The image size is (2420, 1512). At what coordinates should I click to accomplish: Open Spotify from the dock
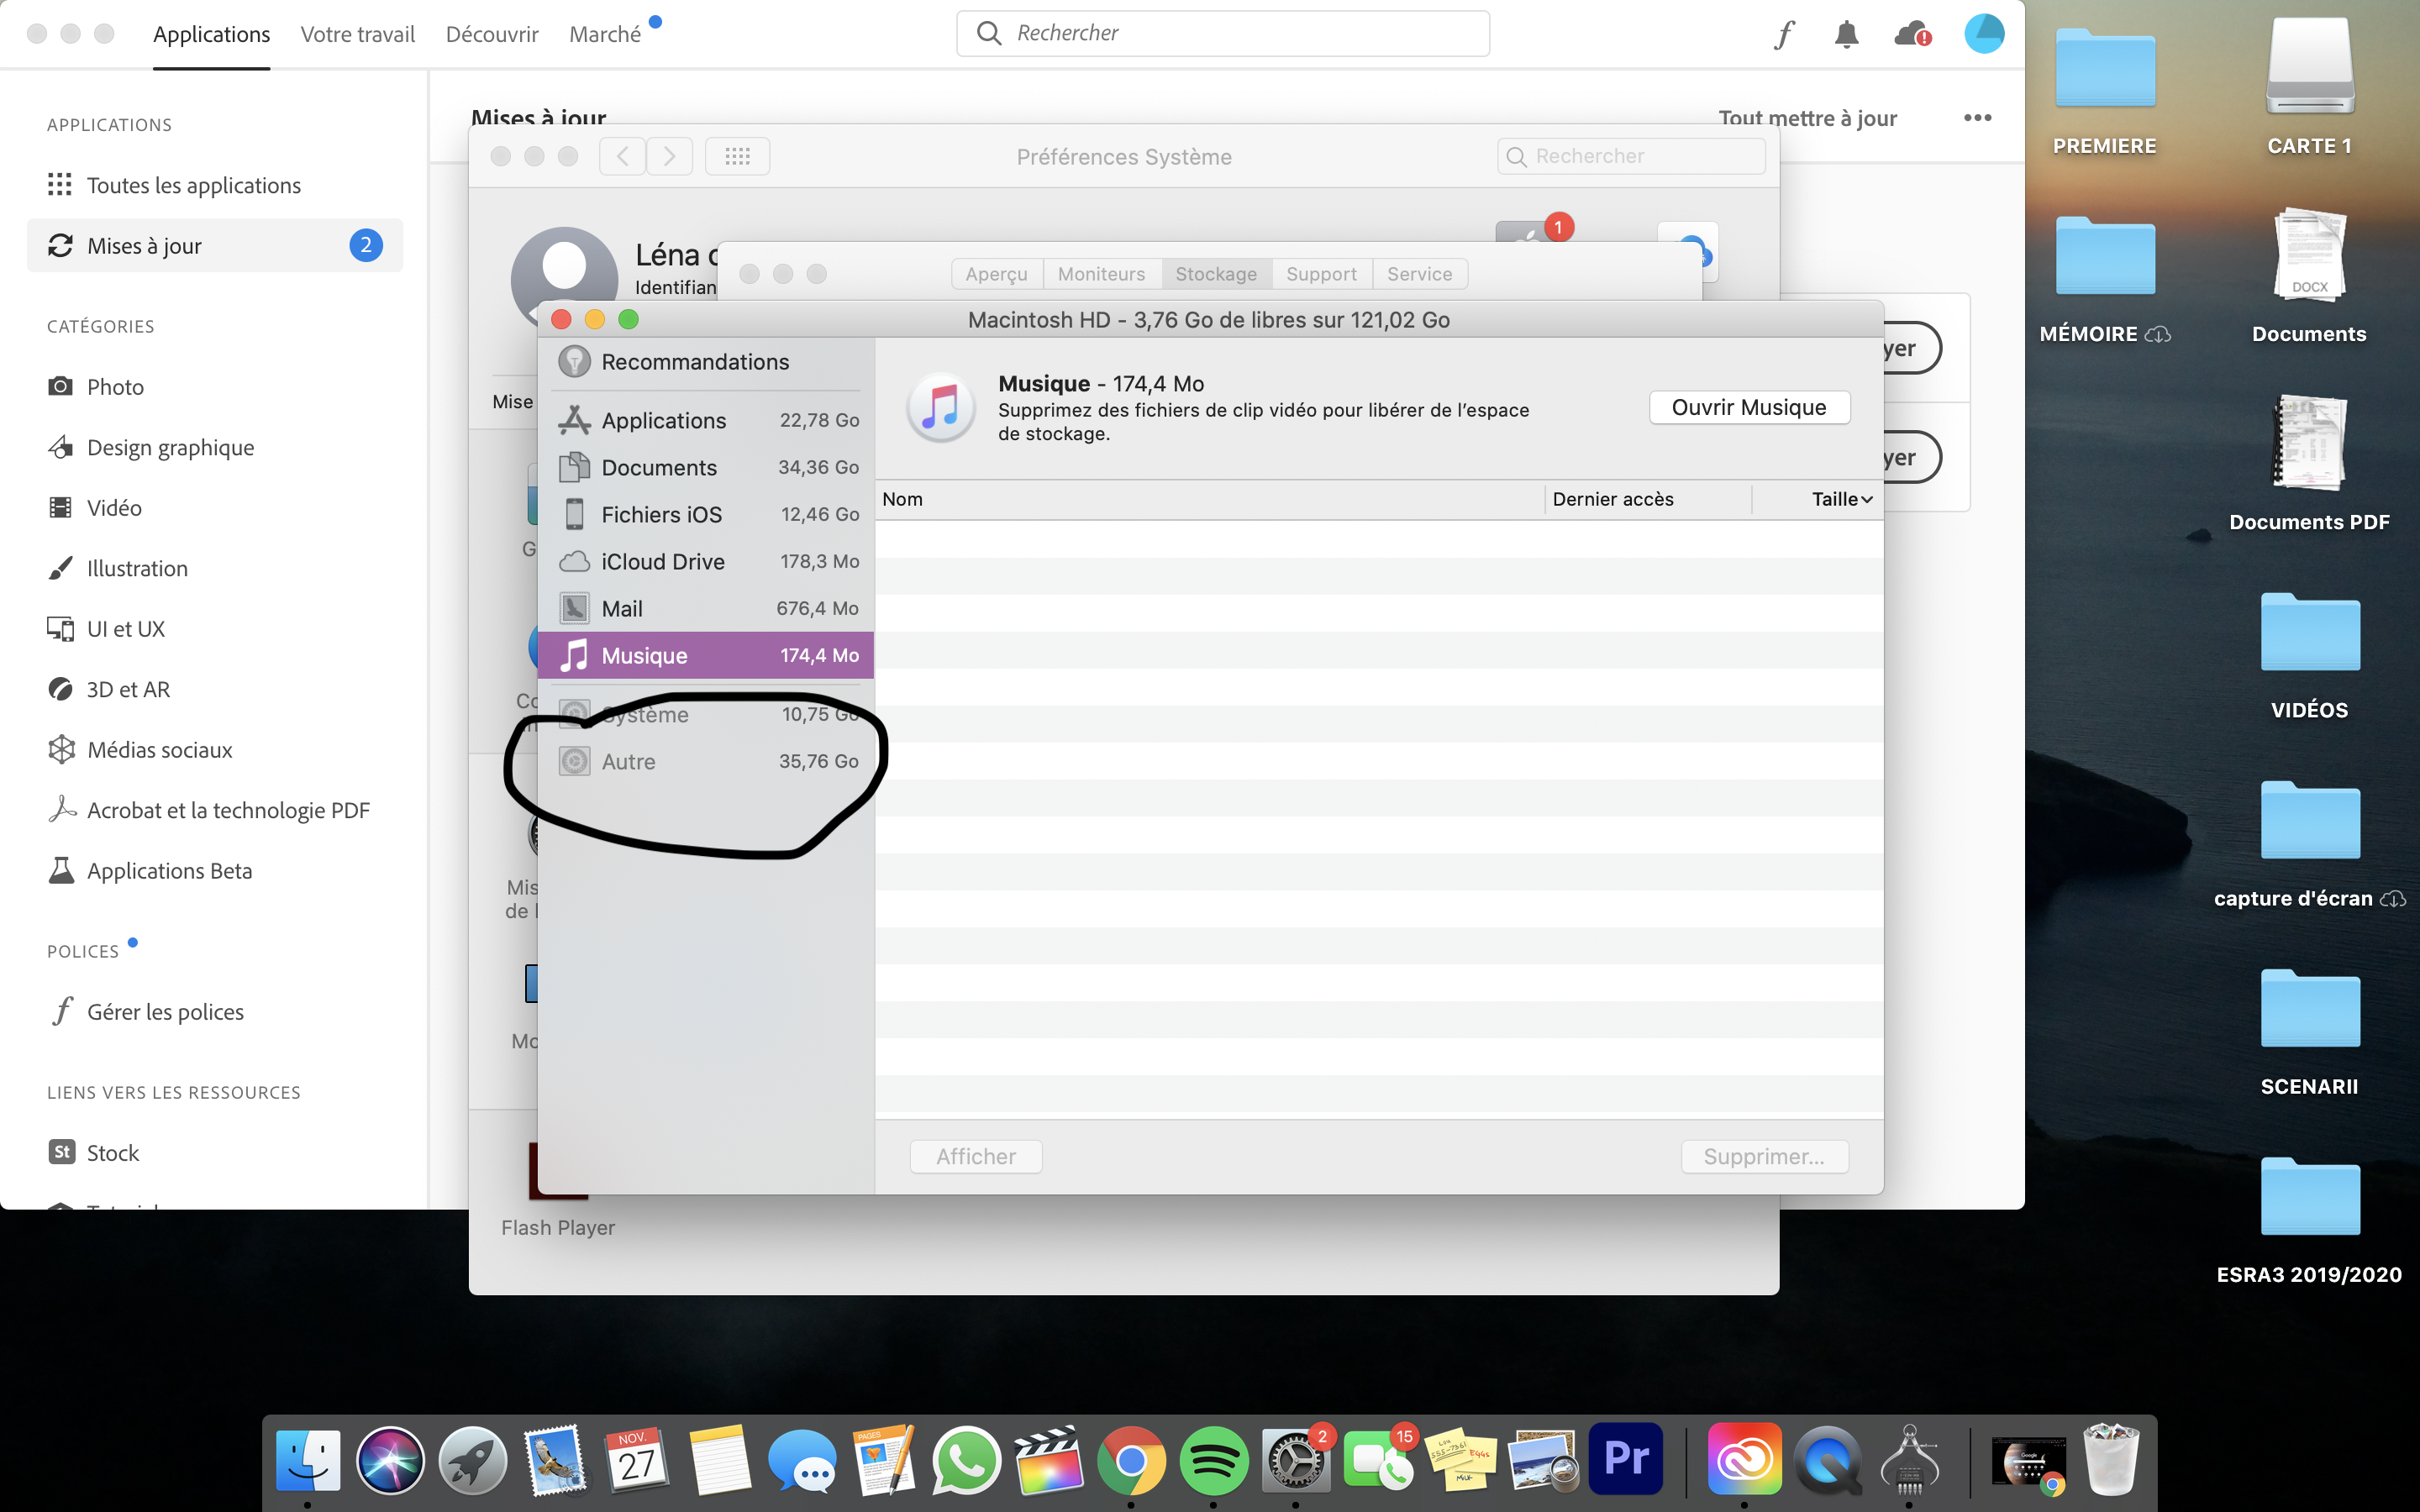click(x=1213, y=1461)
